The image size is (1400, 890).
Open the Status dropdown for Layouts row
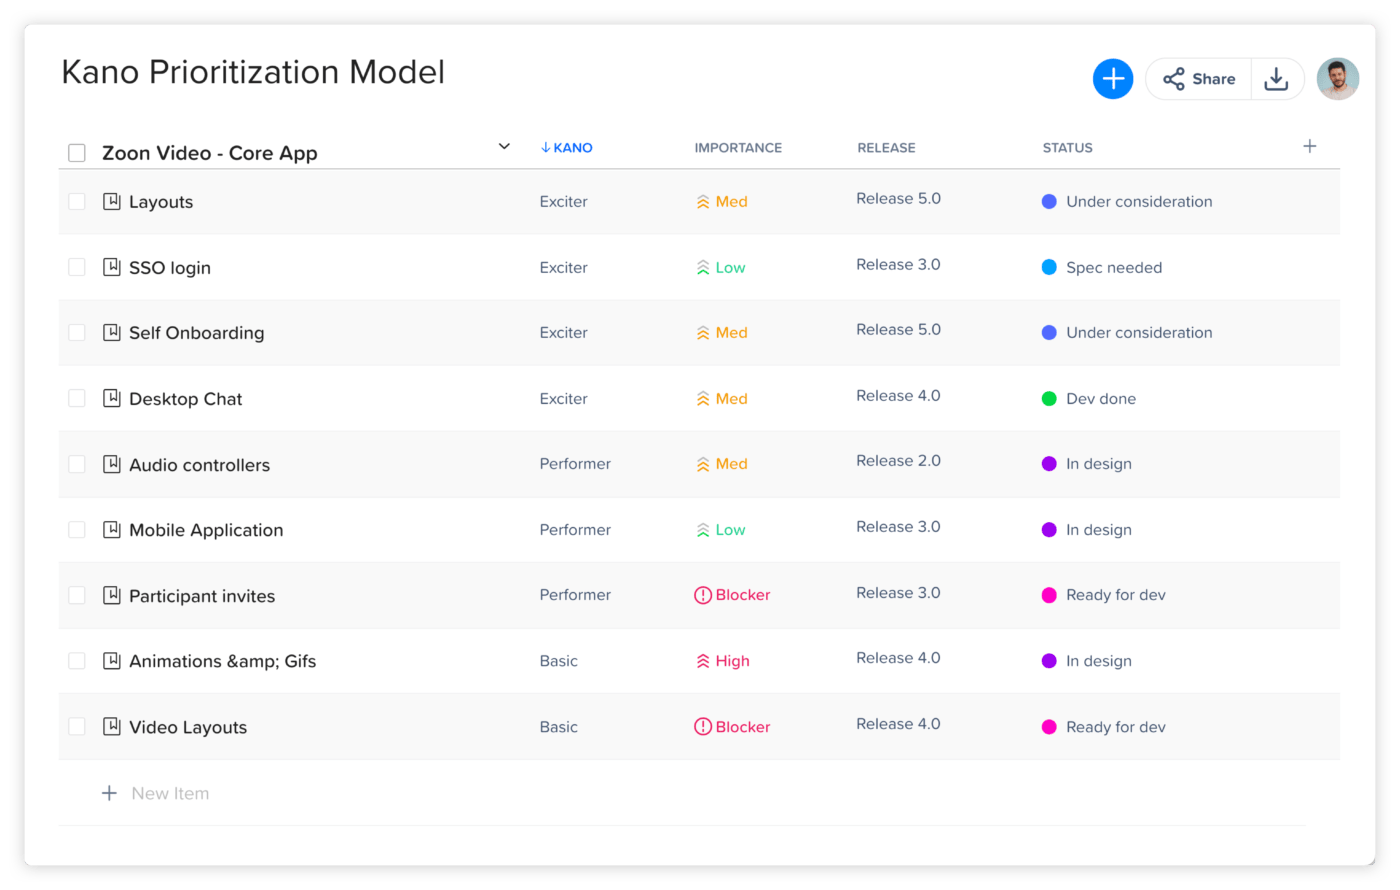(1138, 201)
